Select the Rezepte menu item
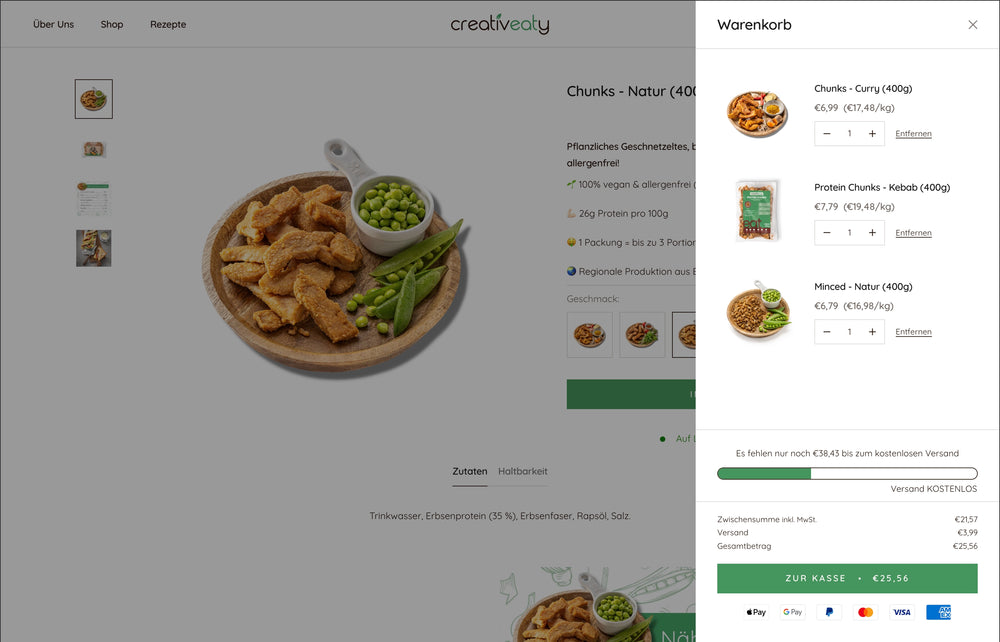1000x642 pixels. [167, 24]
